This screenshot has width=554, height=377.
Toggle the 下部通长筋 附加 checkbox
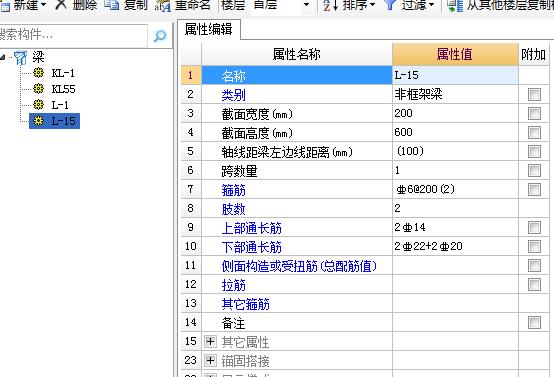pos(534,247)
